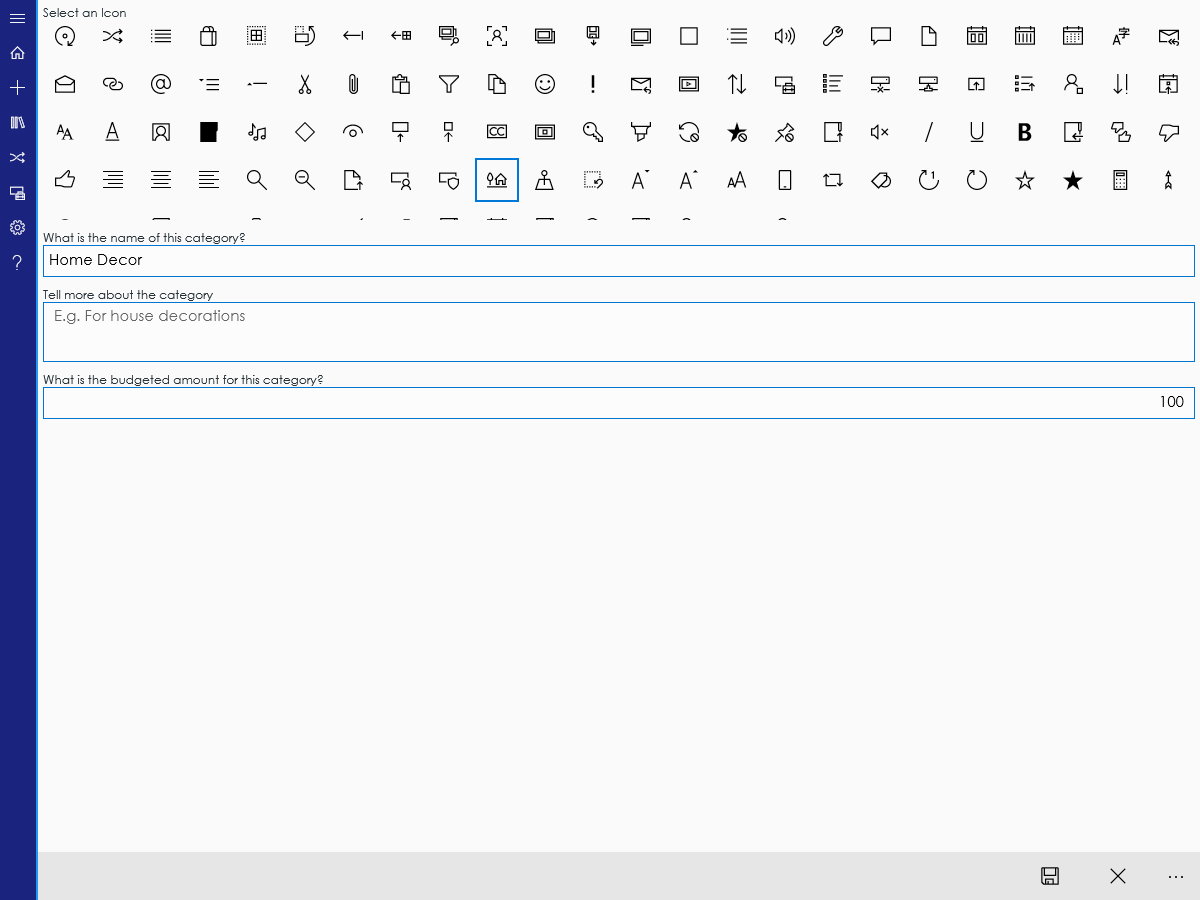Select the up-down sort arrows icon

737,84
